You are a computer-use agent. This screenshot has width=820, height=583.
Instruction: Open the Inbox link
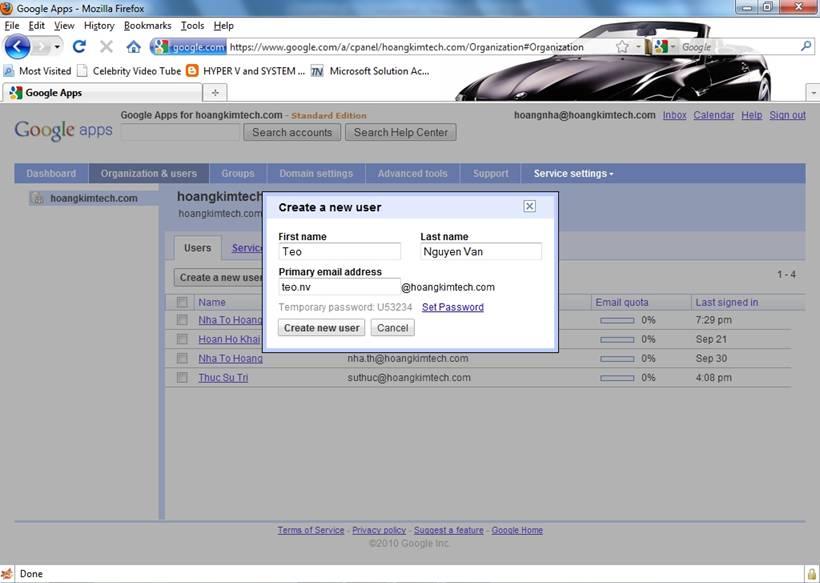pos(675,115)
